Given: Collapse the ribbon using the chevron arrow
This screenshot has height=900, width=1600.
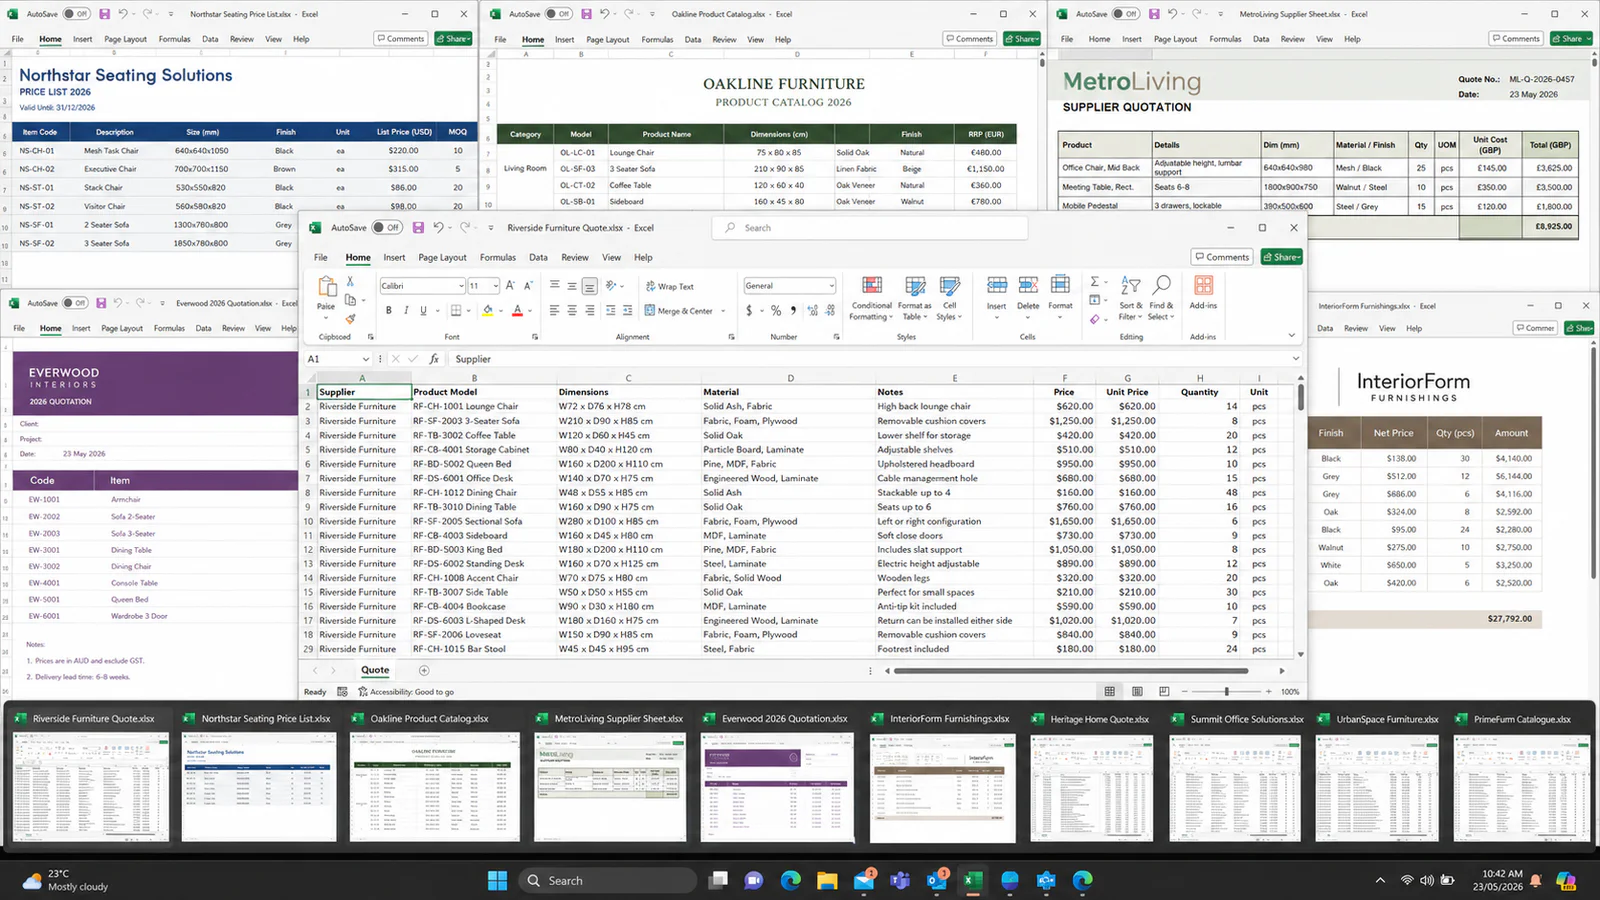Looking at the screenshot, I should (1291, 336).
